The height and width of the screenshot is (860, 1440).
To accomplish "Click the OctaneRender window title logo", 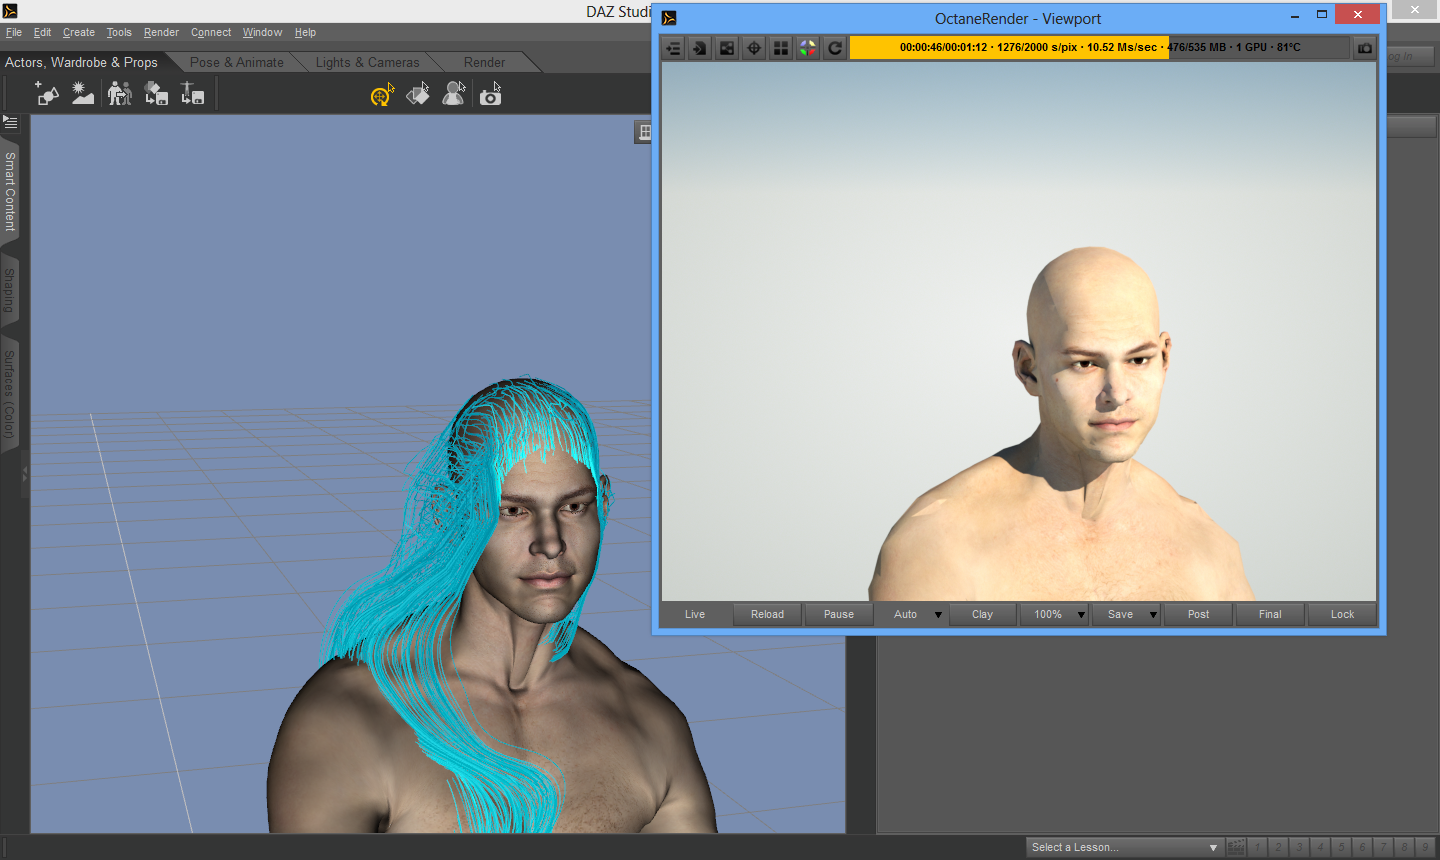I will pos(669,18).
